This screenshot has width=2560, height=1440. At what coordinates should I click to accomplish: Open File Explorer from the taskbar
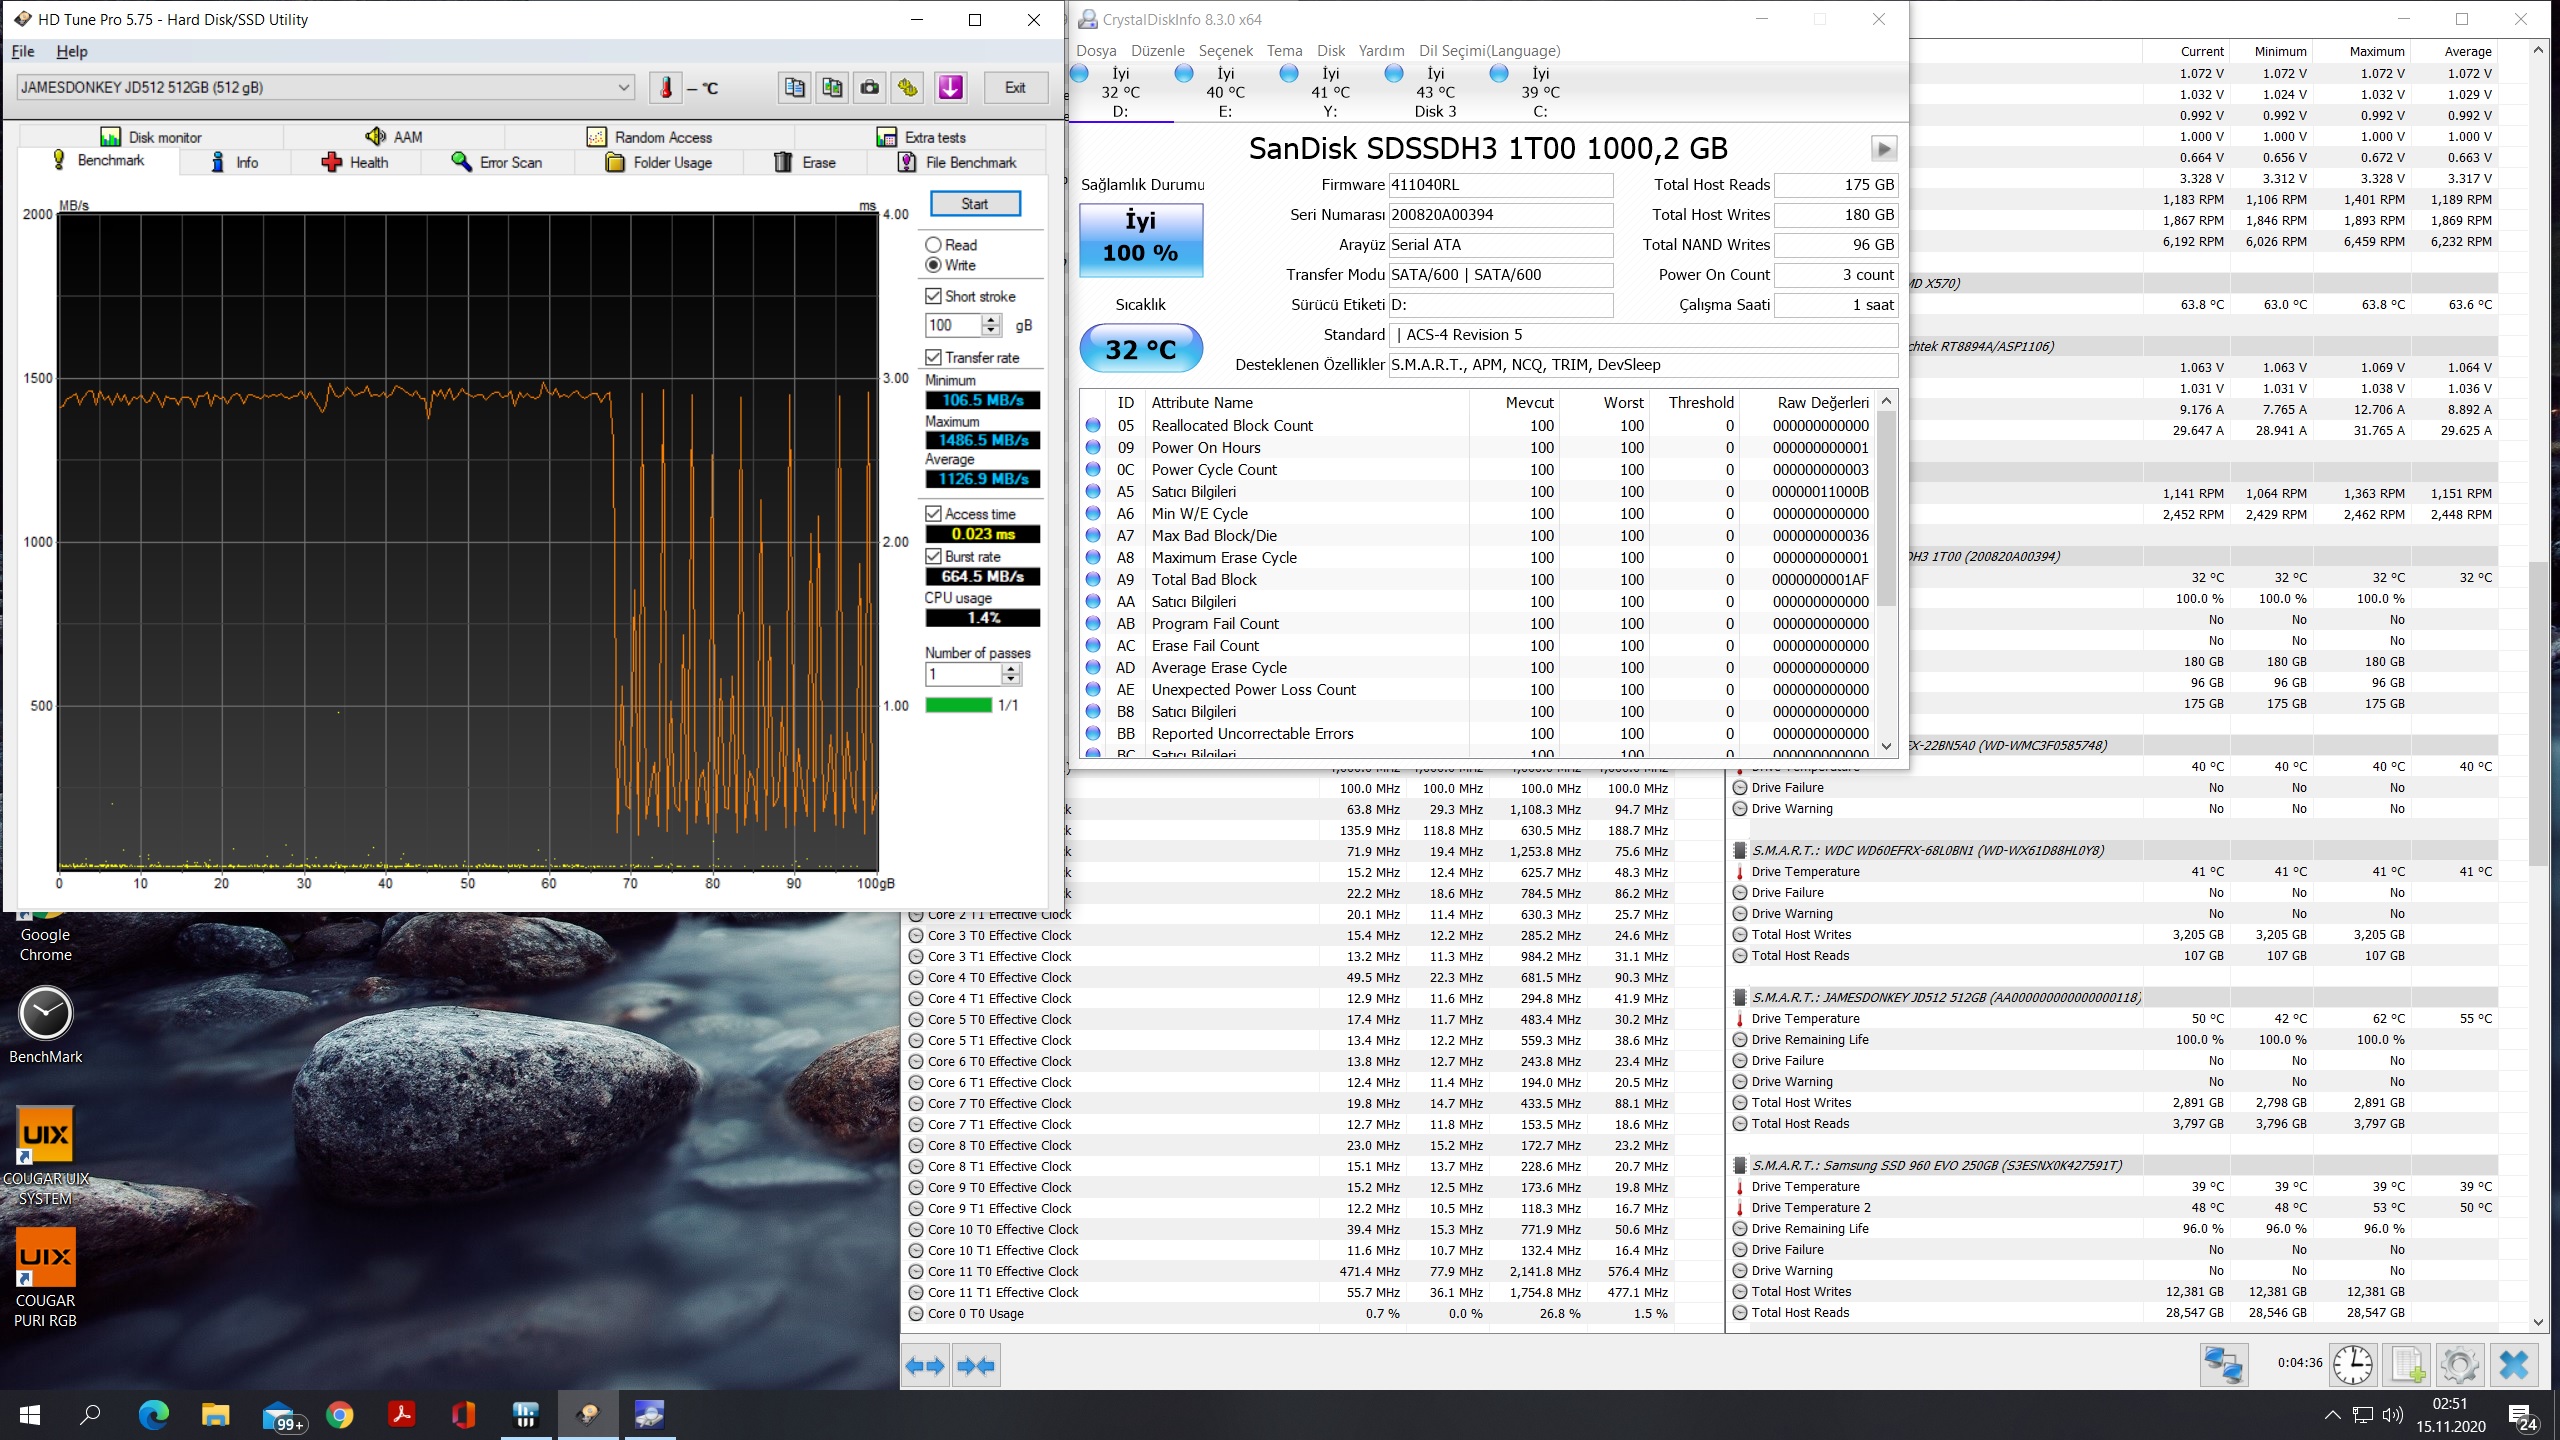(215, 1414)
